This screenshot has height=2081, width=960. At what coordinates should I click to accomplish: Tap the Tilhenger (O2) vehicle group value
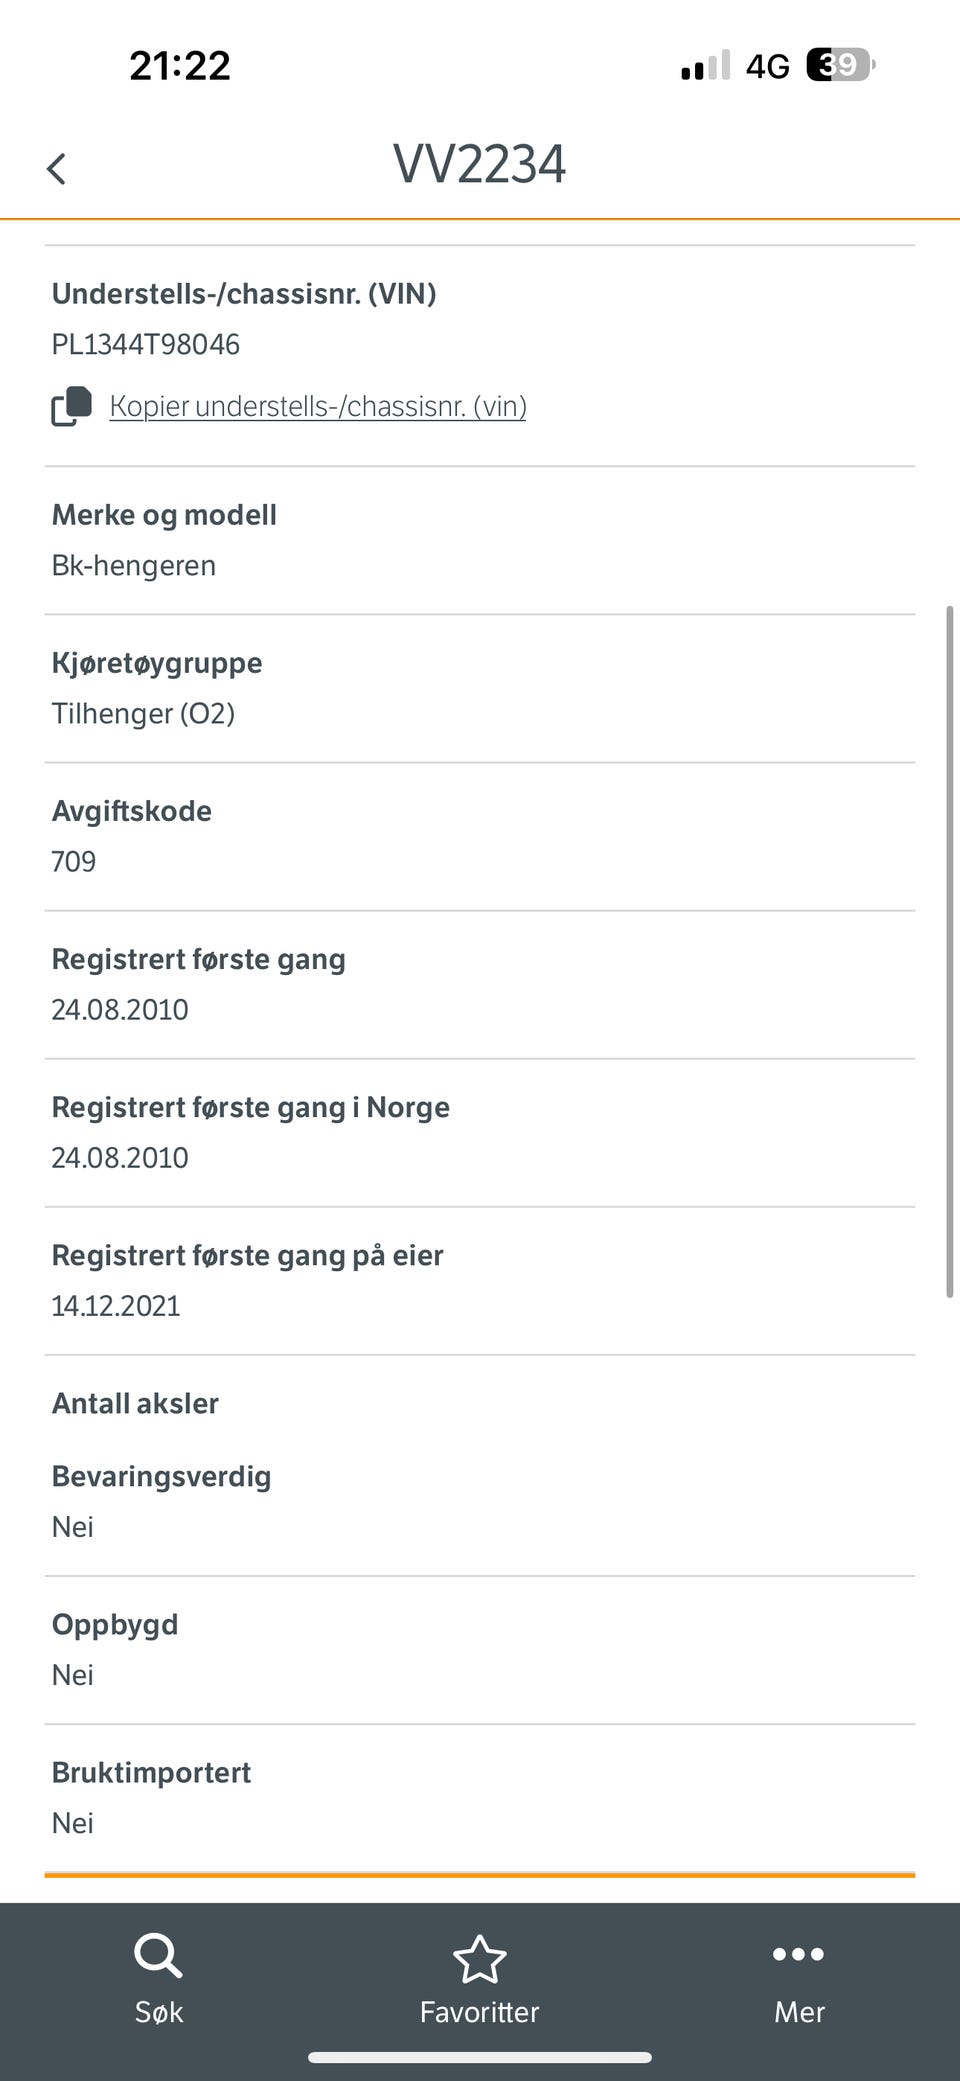click(143, 713)
